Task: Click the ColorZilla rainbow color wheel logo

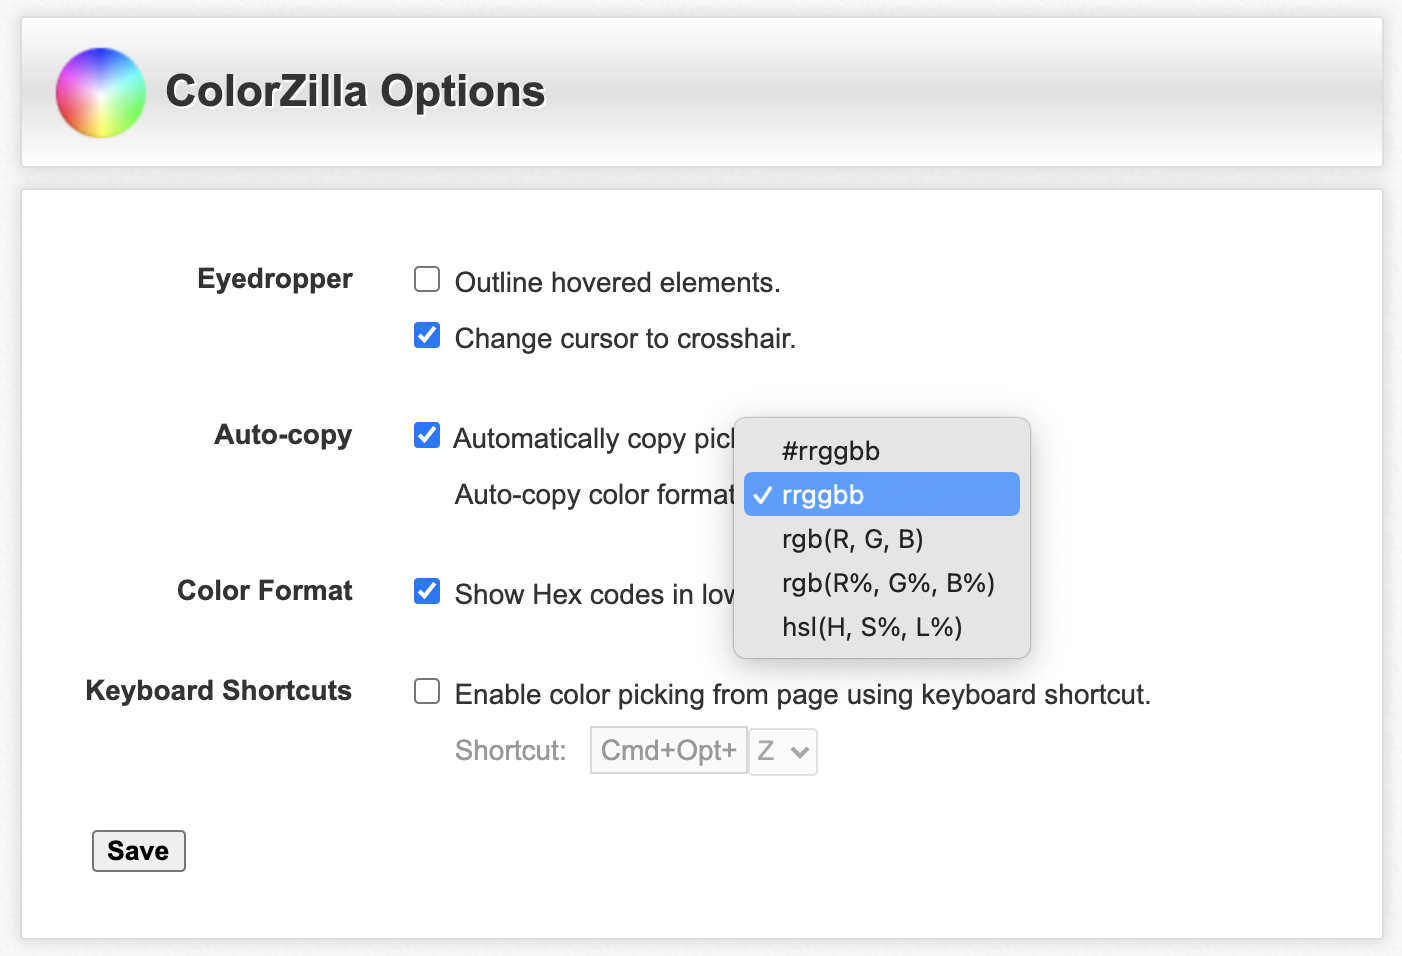Action: [x=101, y=92]
